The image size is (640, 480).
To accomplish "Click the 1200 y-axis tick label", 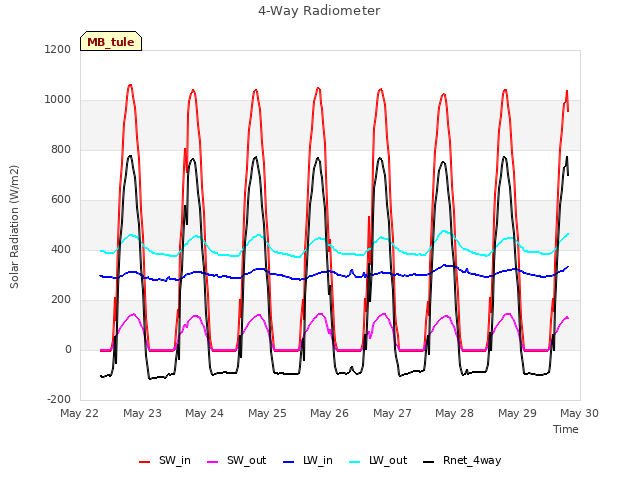I will click(x=58, y=50).
